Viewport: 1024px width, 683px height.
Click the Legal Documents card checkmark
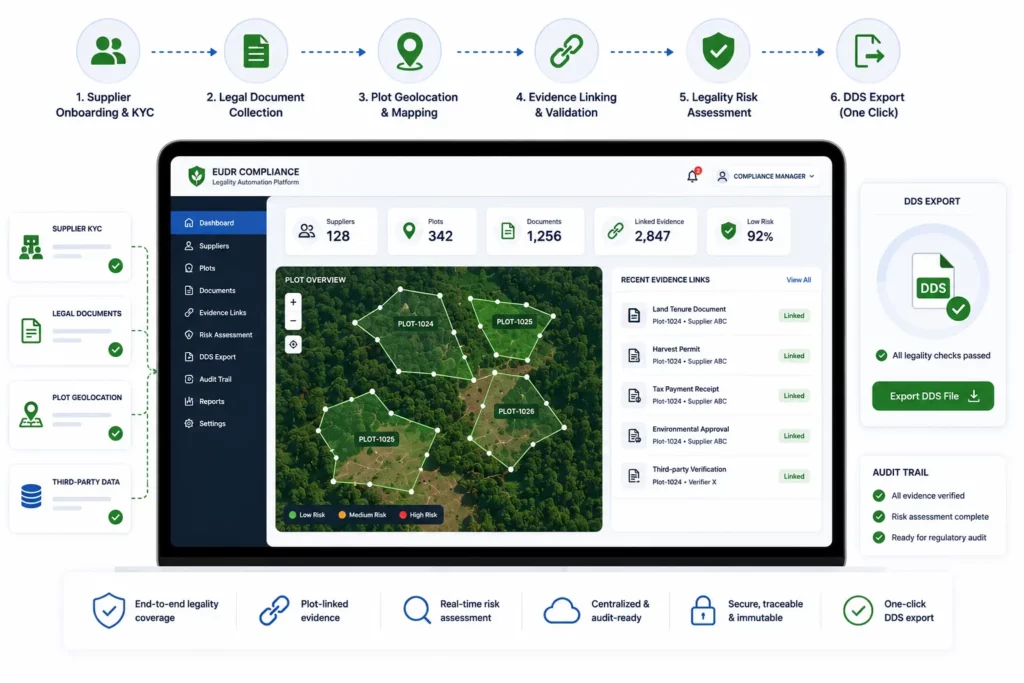tap(116, 350)
